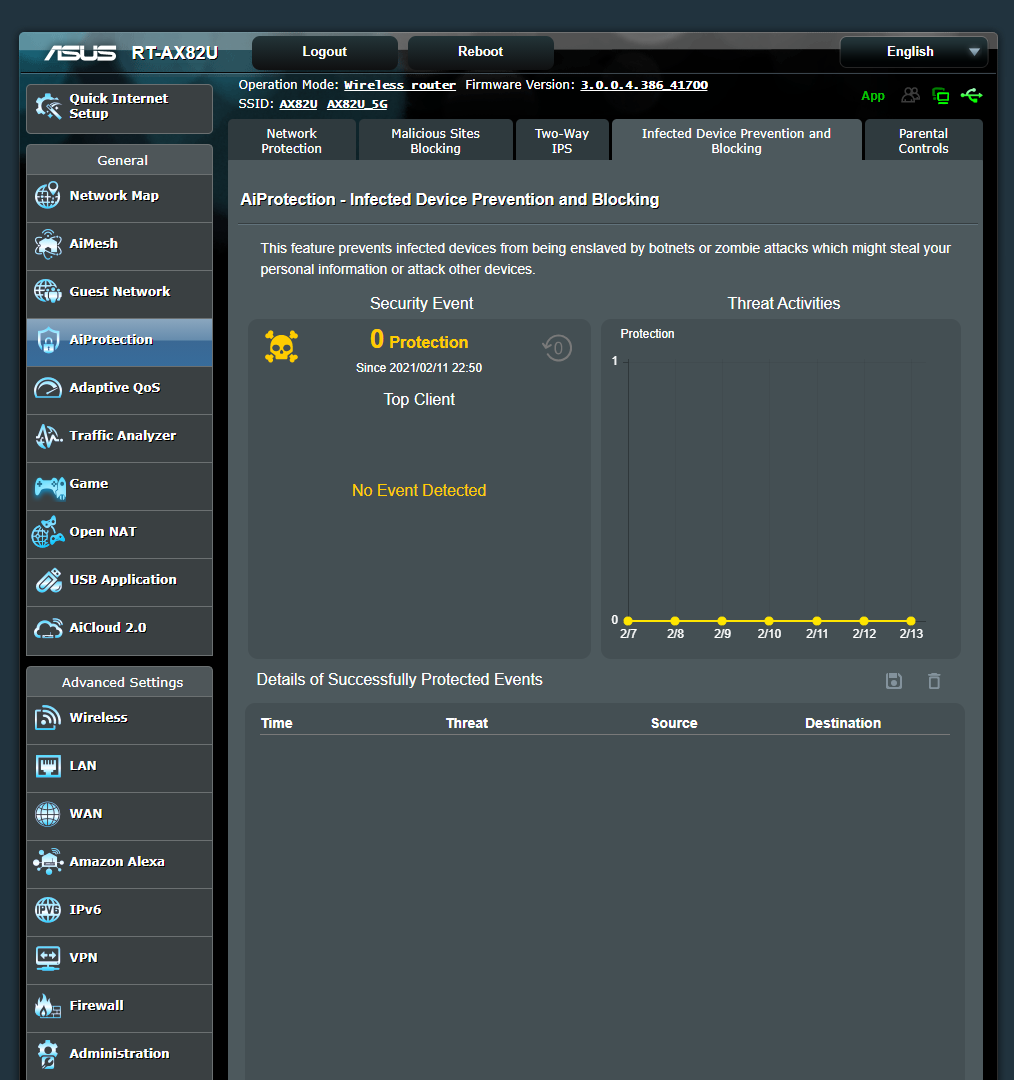This screenshot has height=1080, width=1014.
Task: Click the AX82U SSID link
Action: click(298, 104)
